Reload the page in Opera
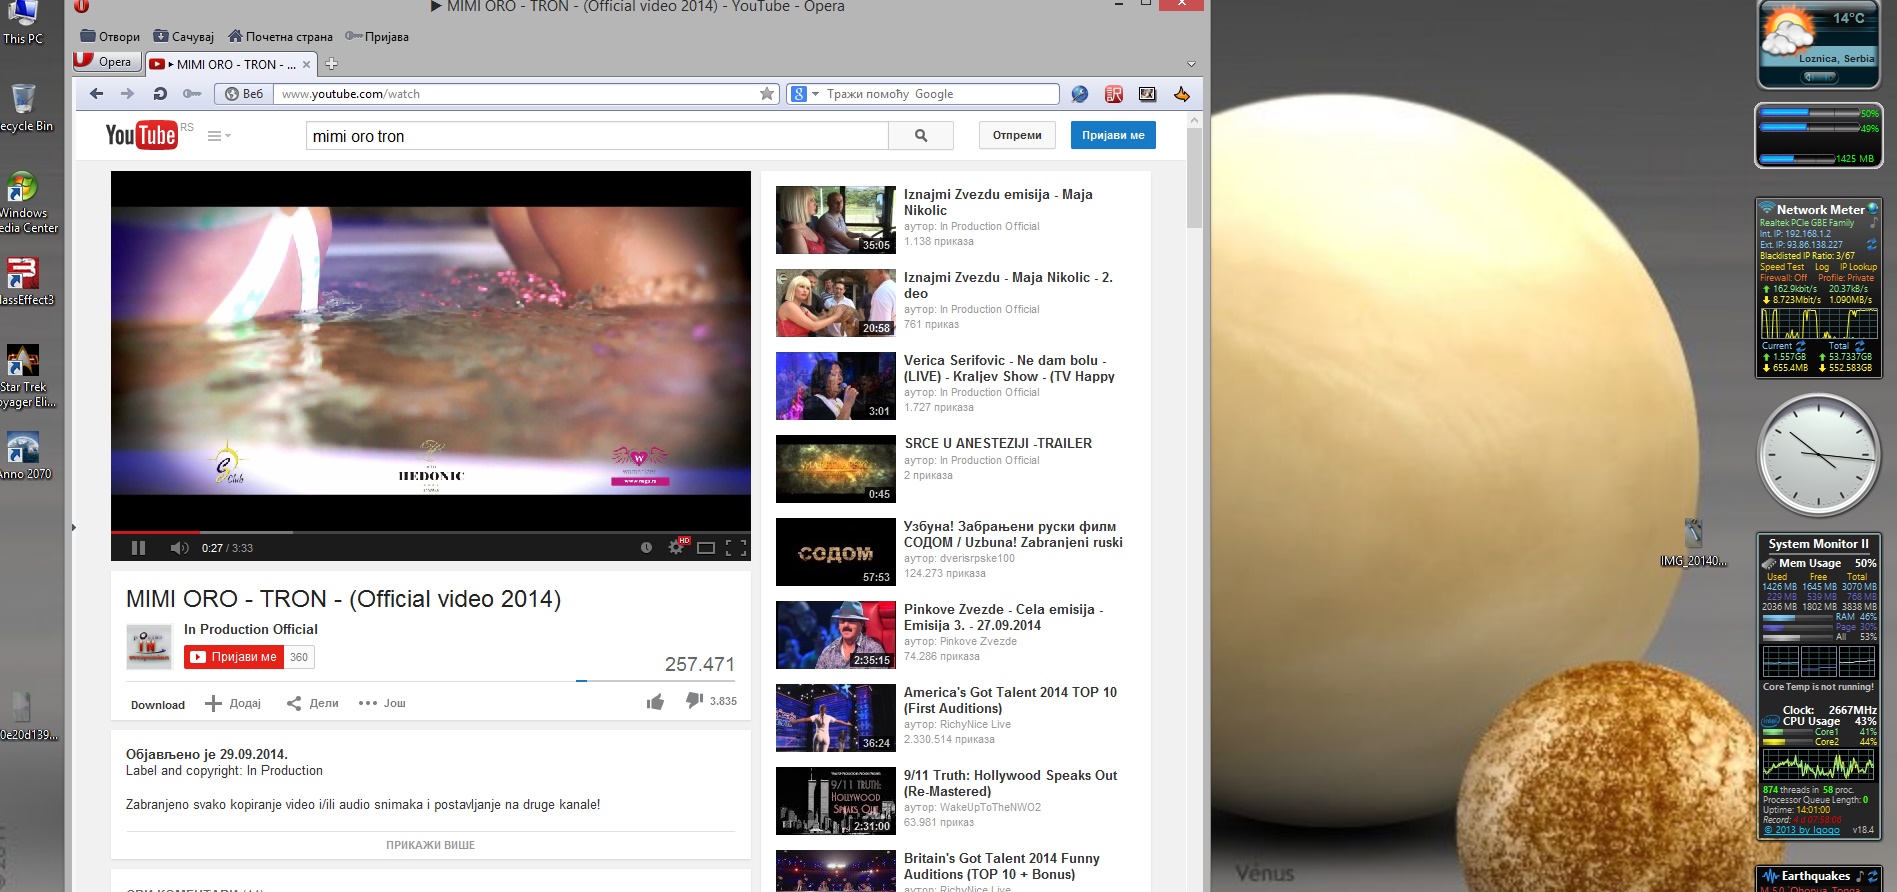Image resolution: width=1897 pixels, height=892 pixels. (x=160, y=94)
